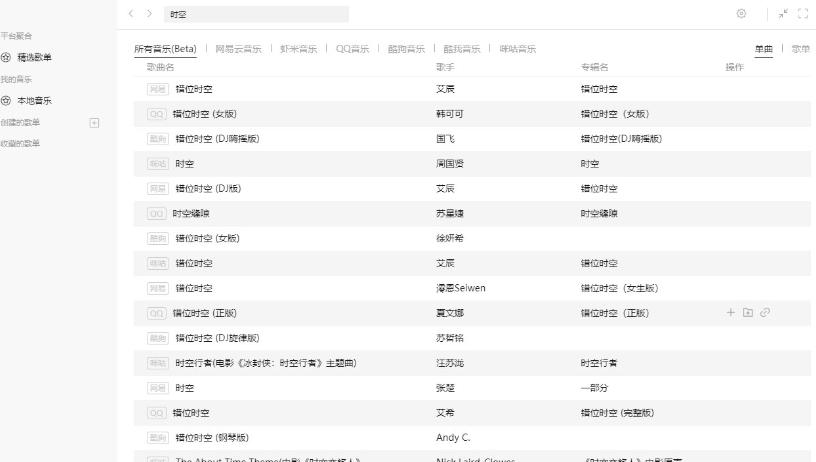The image size is (816, 462).
Task: Open album 时空缝隙
Action: [x=599, y=214]
